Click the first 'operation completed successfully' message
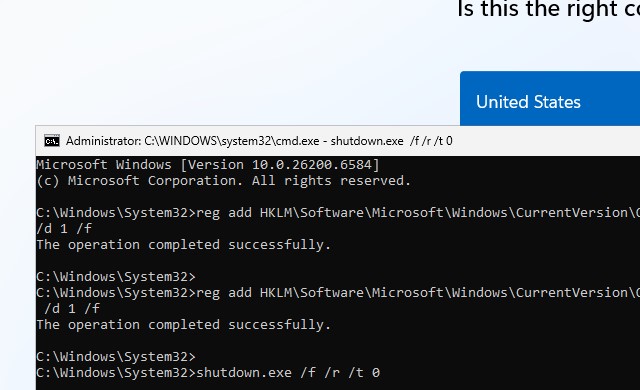Screen dimensions: 640x390 click(183, 245)
